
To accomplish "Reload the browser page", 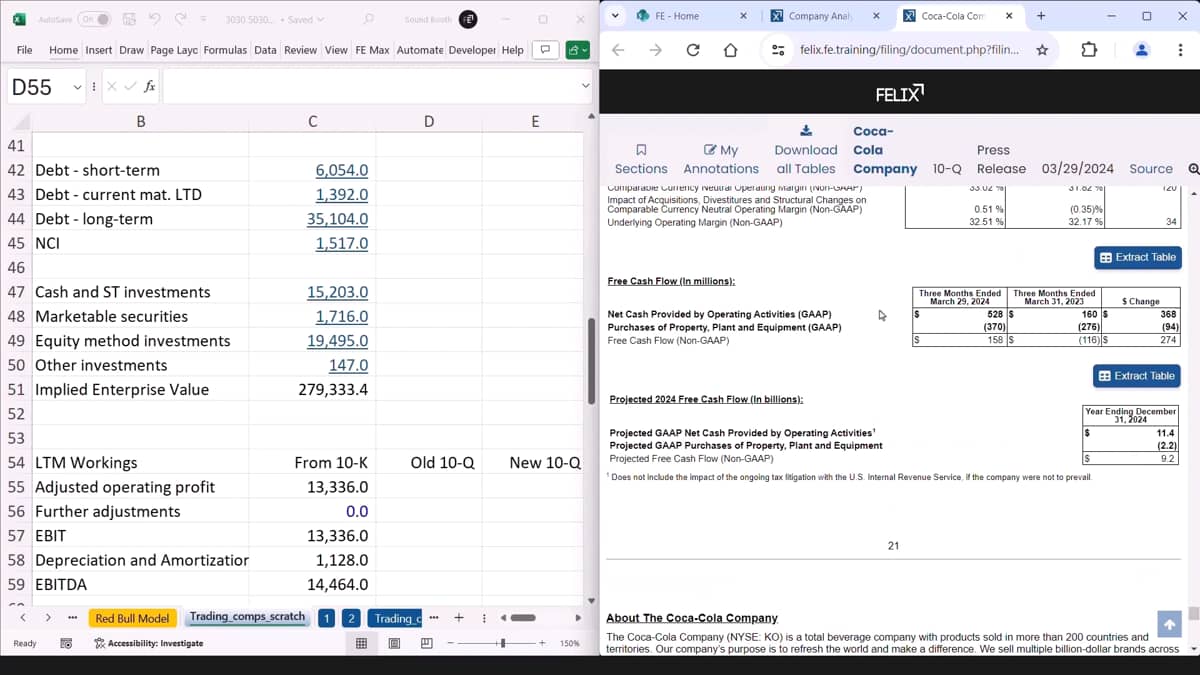I will [x=693, y=50].
